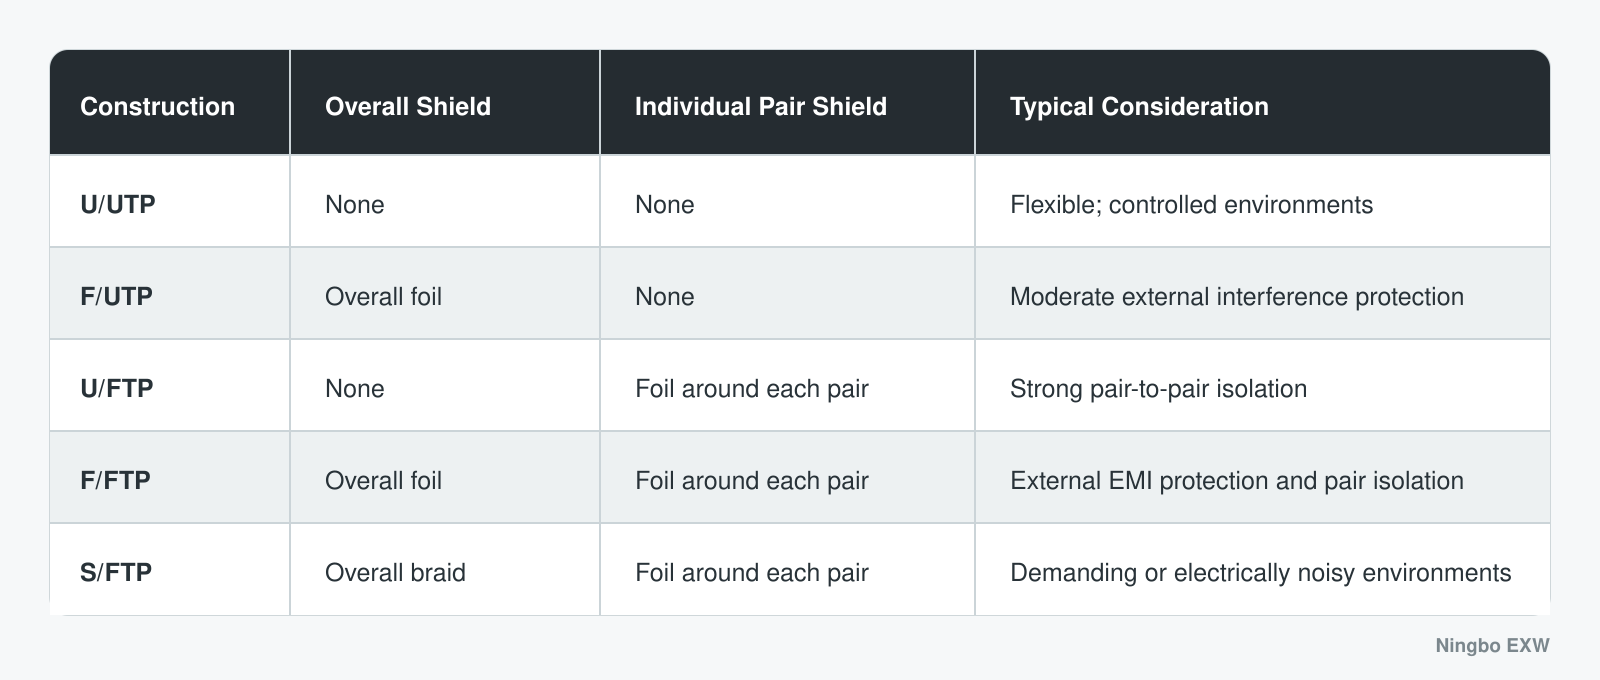Click Foil around each pair in S/FTP row

752,573
